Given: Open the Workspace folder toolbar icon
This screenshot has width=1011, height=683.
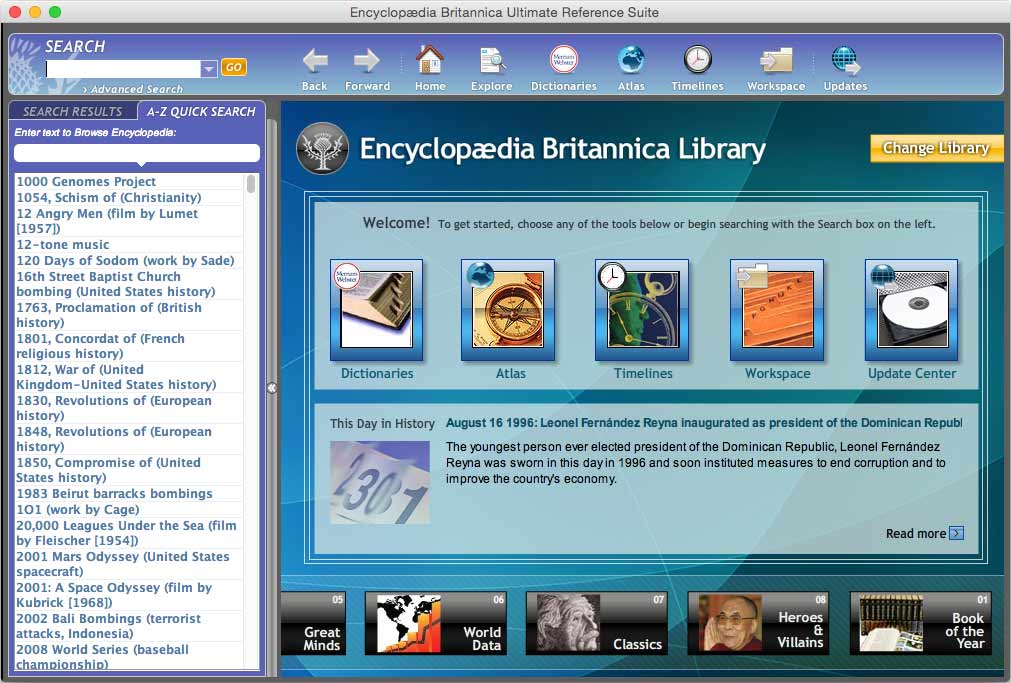Looking at the screenshot, I should coord(776,68).
